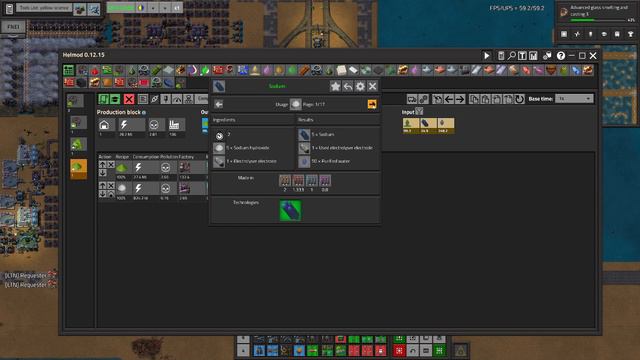Click the red grid icon in bottom hotbar
The width and height of the screenshot is (640, 360).
click(399, 350)
